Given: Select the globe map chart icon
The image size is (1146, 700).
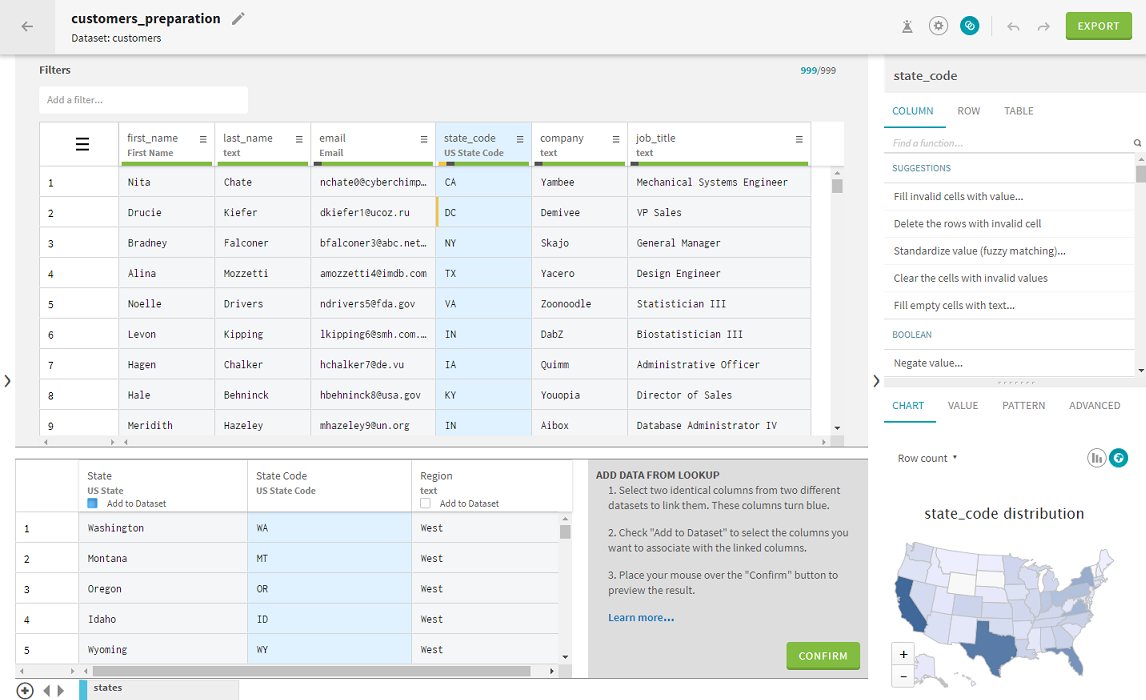Looking at the screenshot, I should [1119, 457].
